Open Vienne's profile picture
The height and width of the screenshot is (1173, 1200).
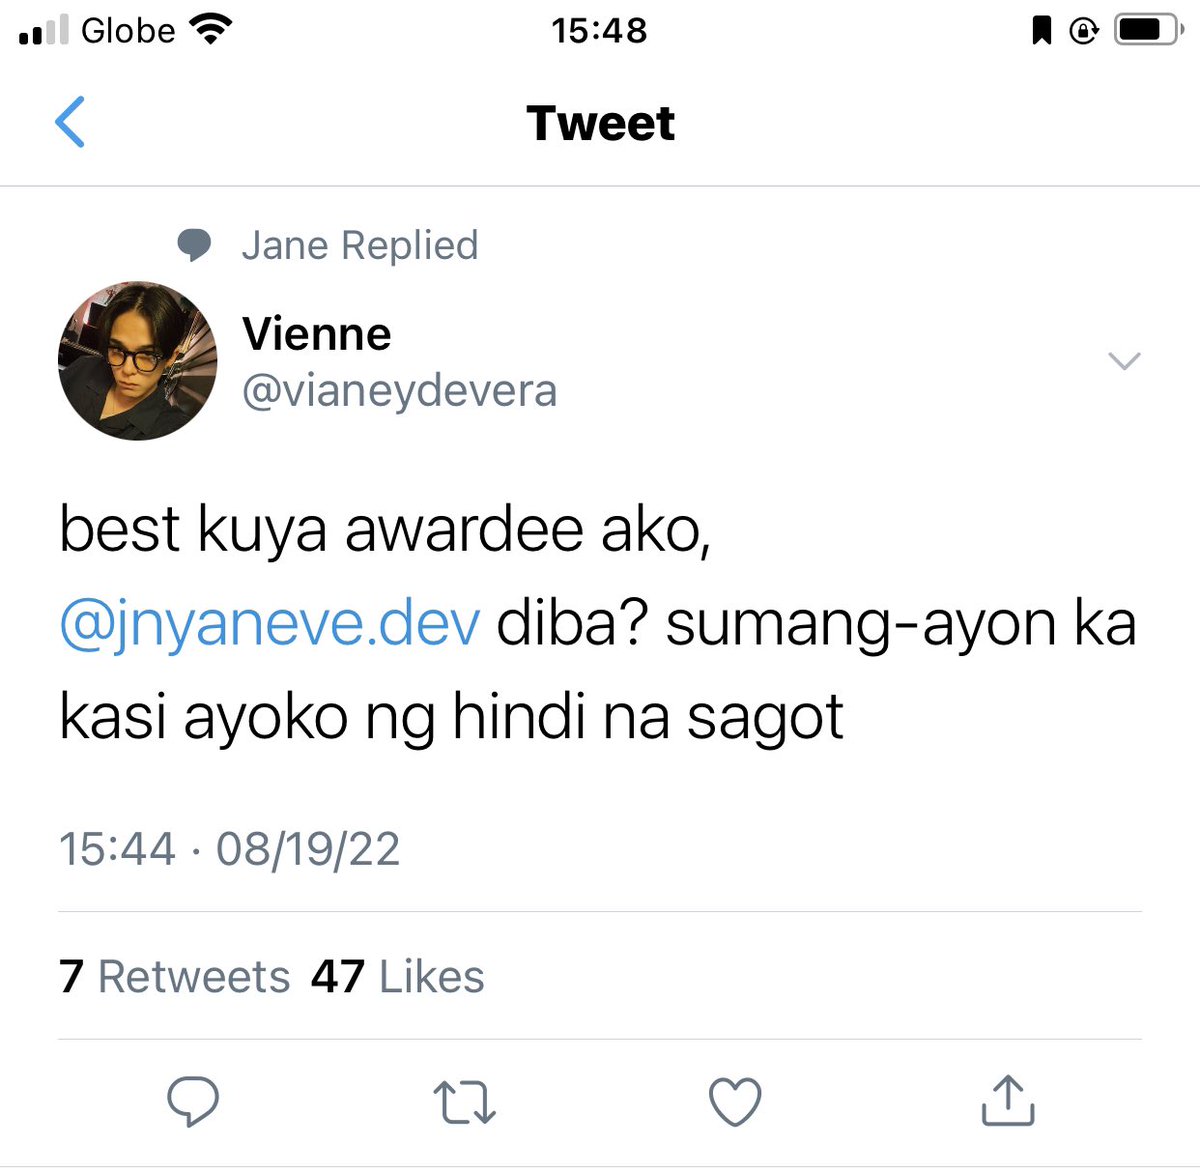click(x=138, y=361)
